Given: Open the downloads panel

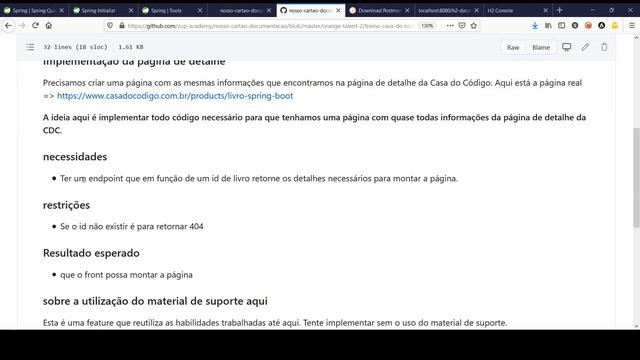Looking at the screenshot, I should coord(535,25).
